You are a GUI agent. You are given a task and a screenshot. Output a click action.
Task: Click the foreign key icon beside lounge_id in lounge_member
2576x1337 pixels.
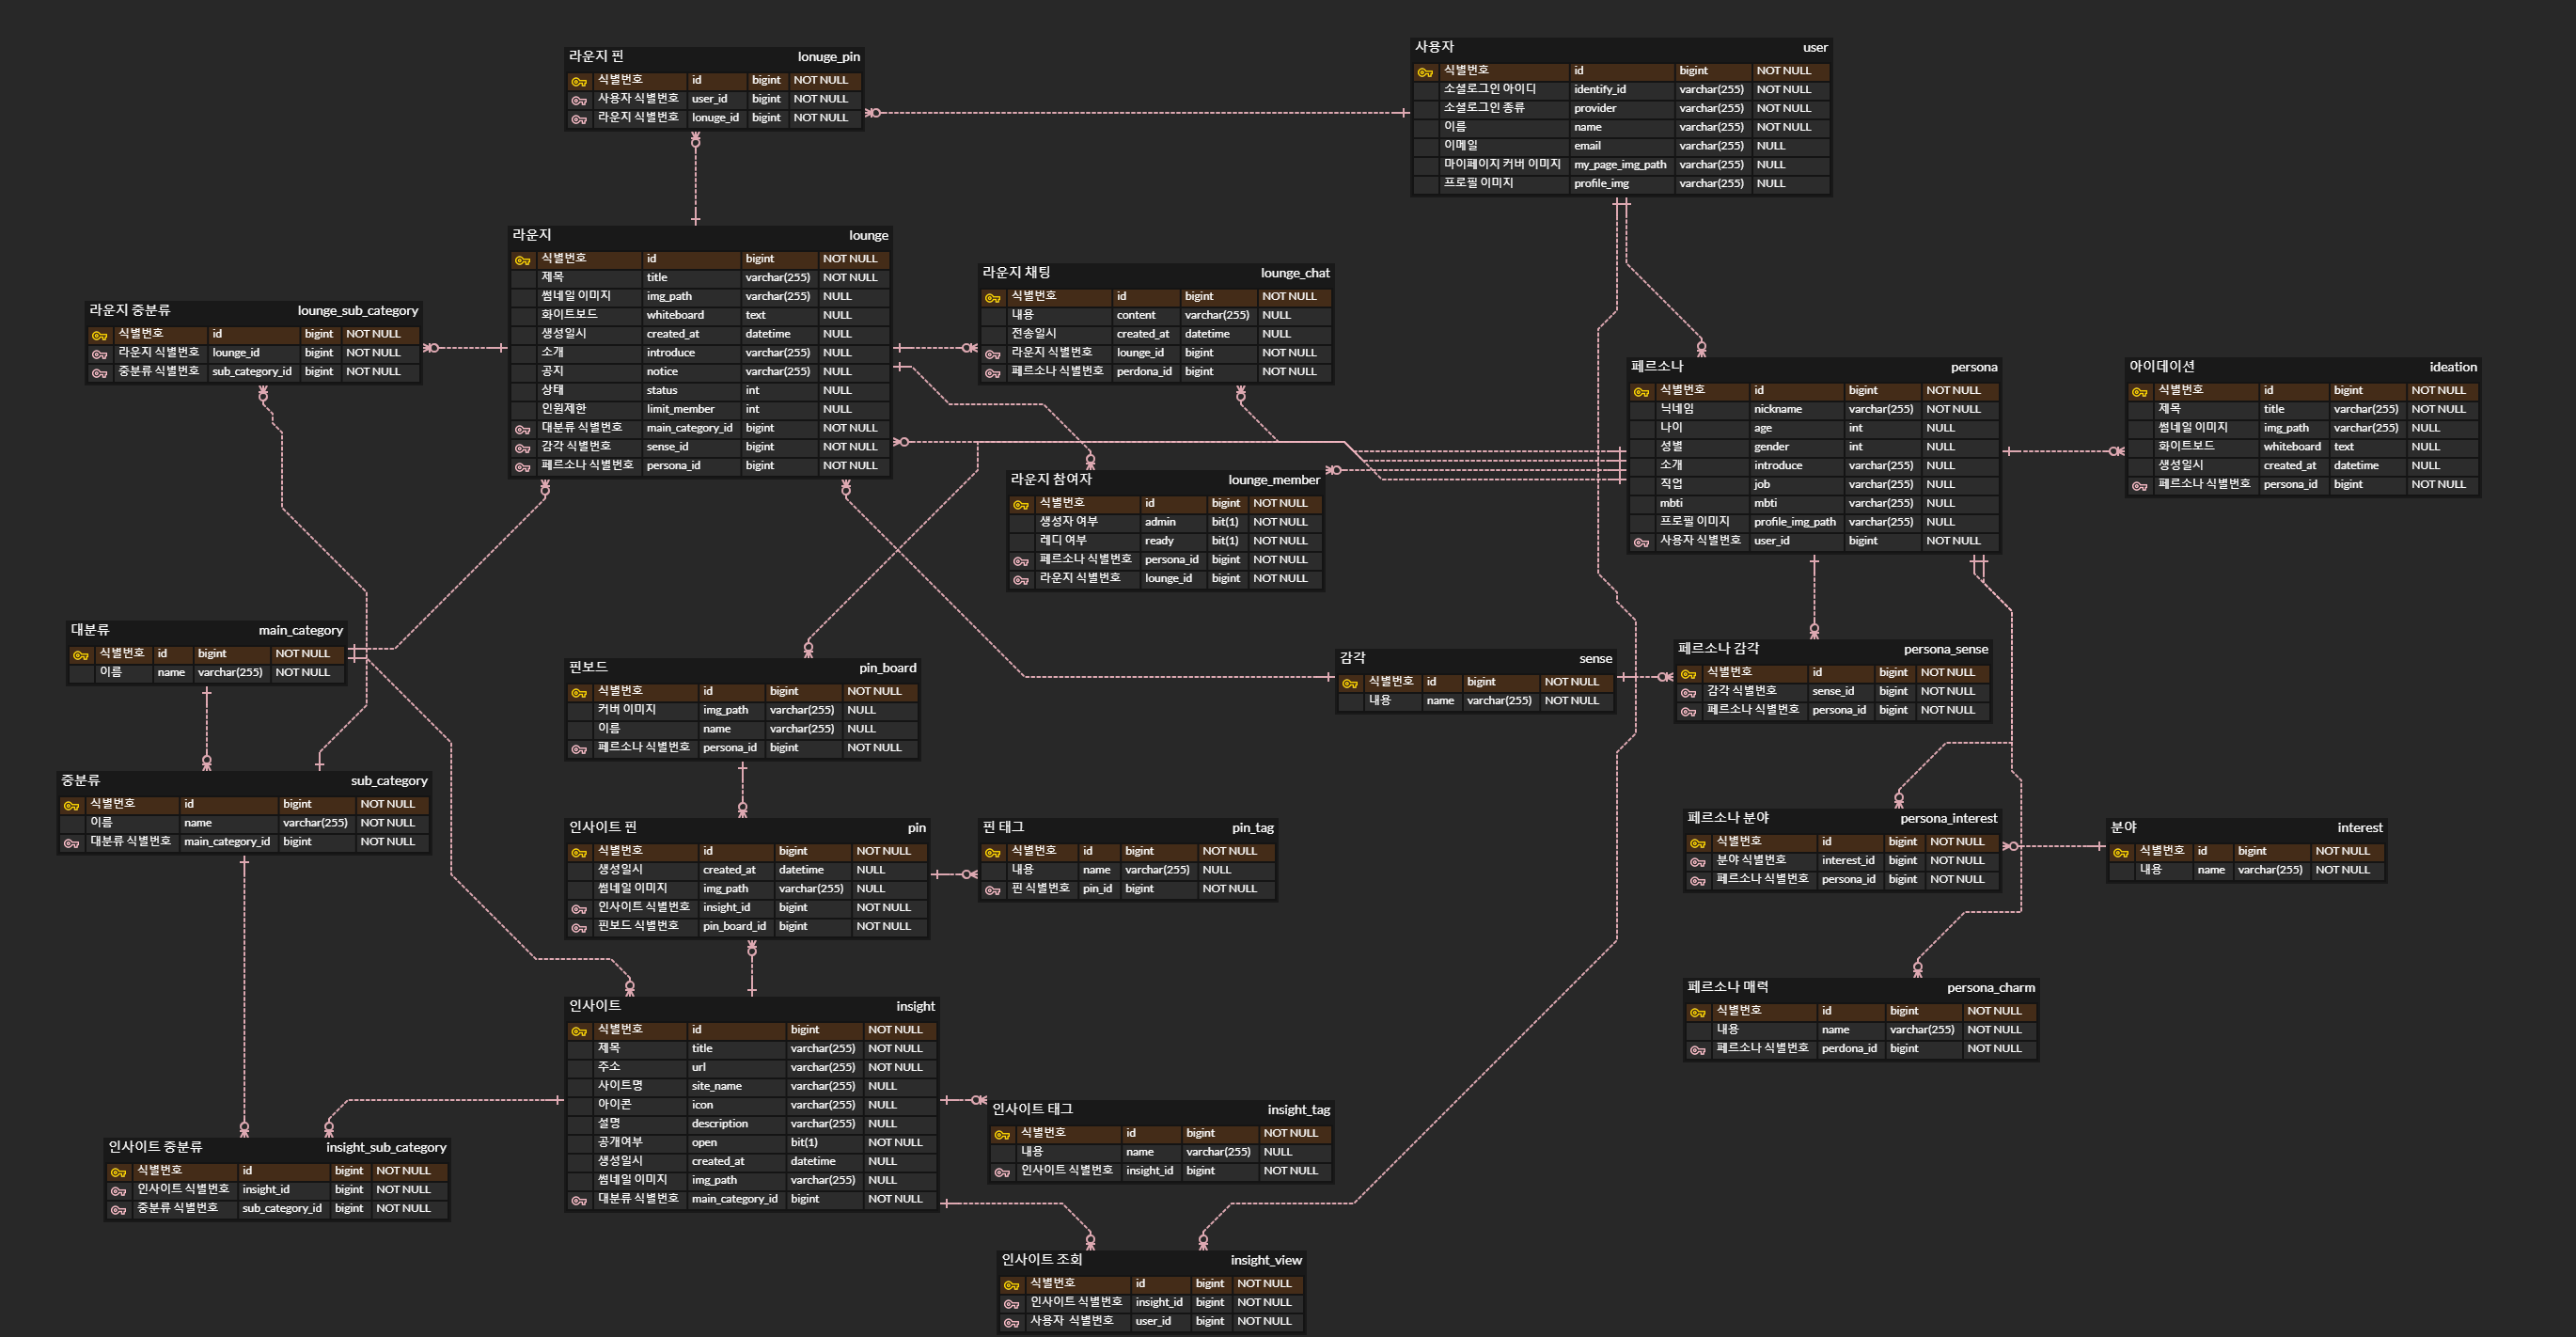pos(1020,580)
